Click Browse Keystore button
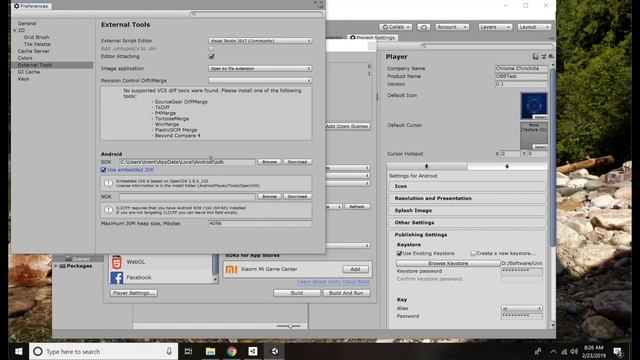 448,264
